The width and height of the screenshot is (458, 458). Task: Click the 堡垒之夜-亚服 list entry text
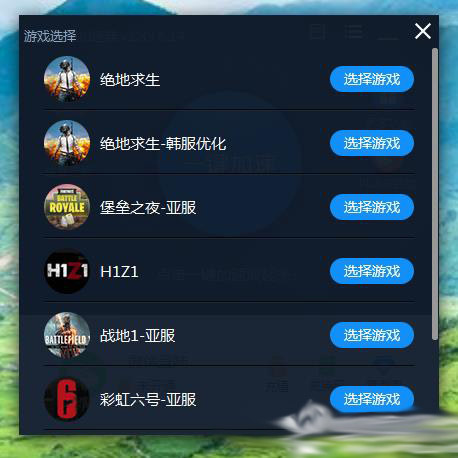pyautogui.click(x=148, y=208)
